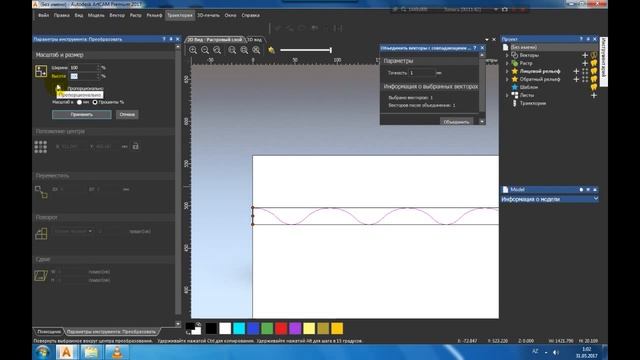640x360 pixels.
Task: Click the dotted grid icon on Обратный рельеф row
Action: pos(585,79)
